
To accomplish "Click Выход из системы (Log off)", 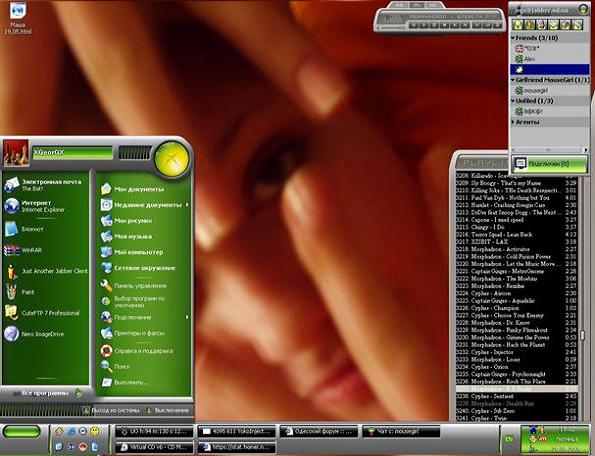I will (x=112, y=410).
